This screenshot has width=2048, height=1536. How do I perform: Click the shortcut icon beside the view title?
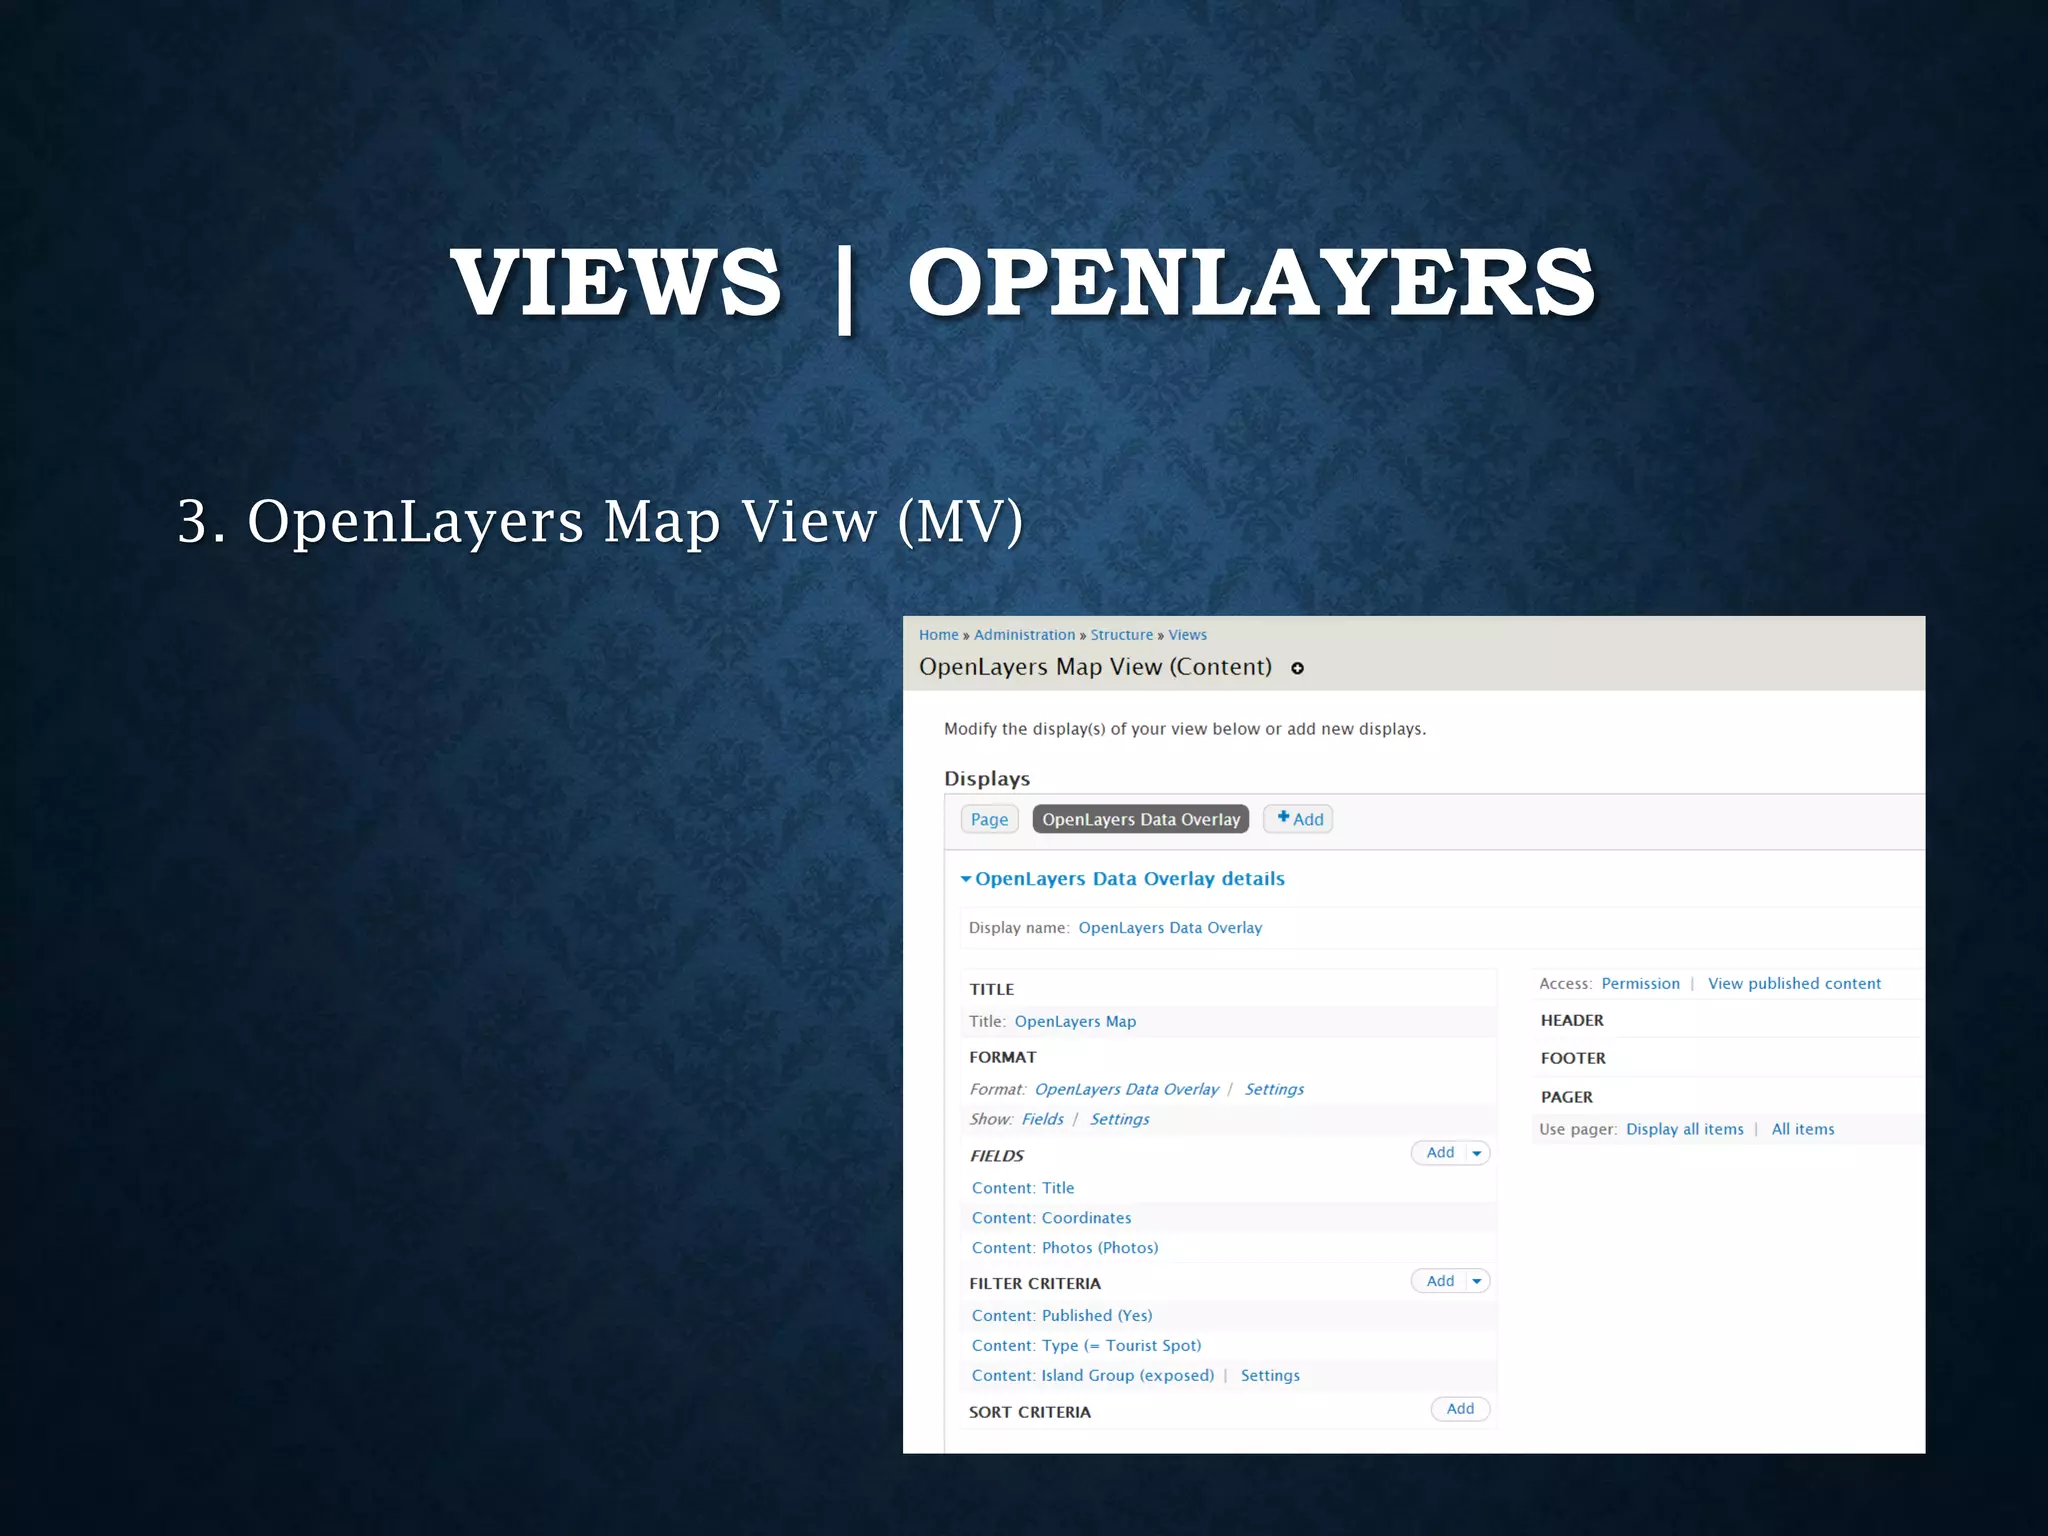1297,668
